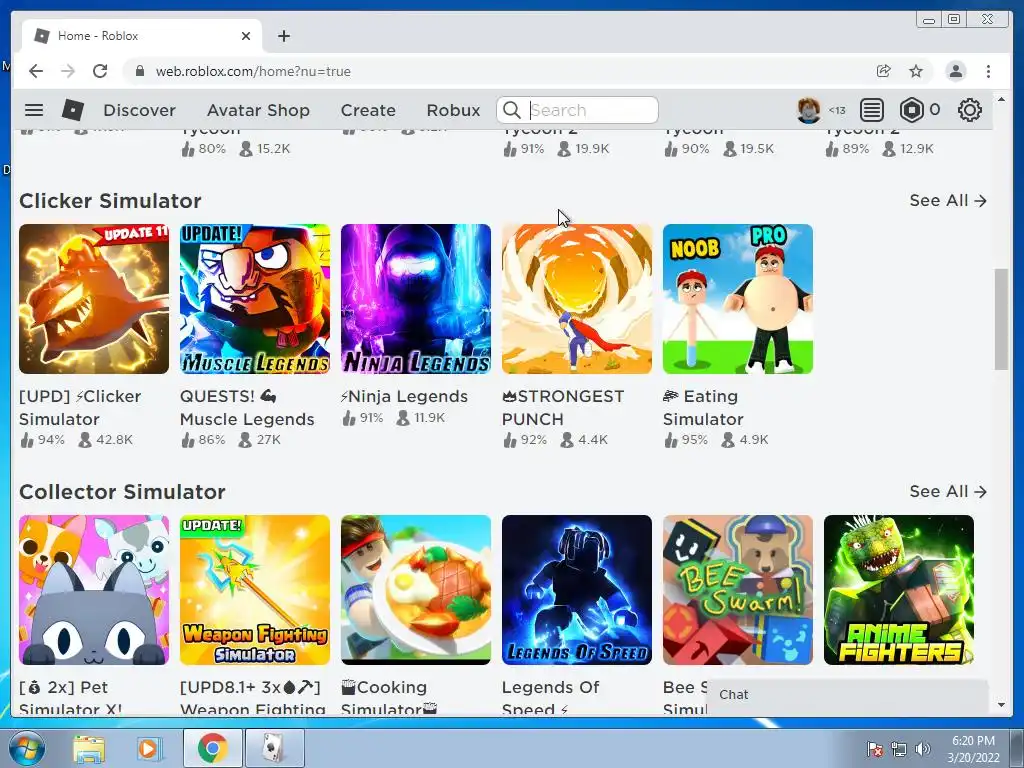Open the Roblox settings gear
The height and width of the screenshot is (768, 1024).
[x=969, y=110]
